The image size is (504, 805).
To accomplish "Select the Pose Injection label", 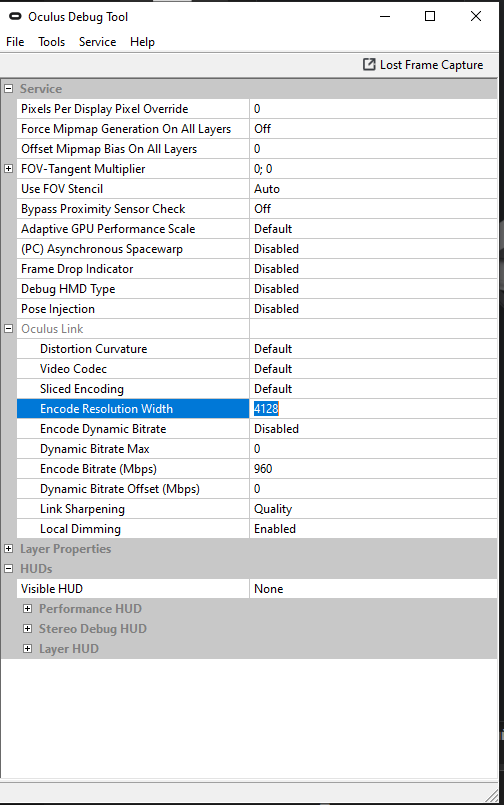I will (x=58, y=309).
